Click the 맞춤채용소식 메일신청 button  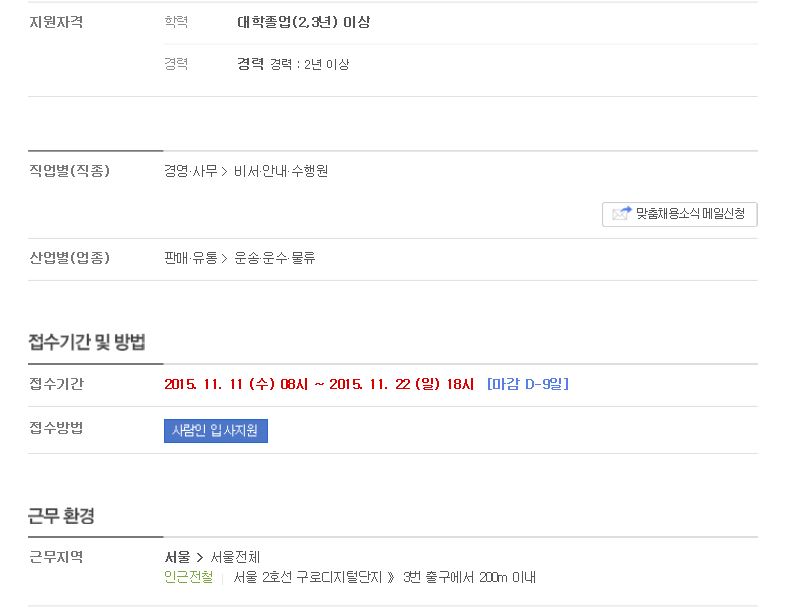(679, 214)
